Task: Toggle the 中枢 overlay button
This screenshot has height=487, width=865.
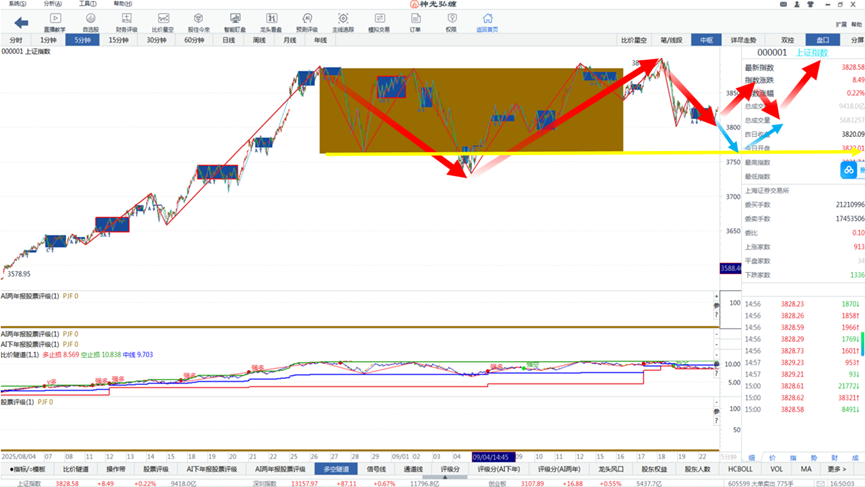Action: (x=706, y=40)
